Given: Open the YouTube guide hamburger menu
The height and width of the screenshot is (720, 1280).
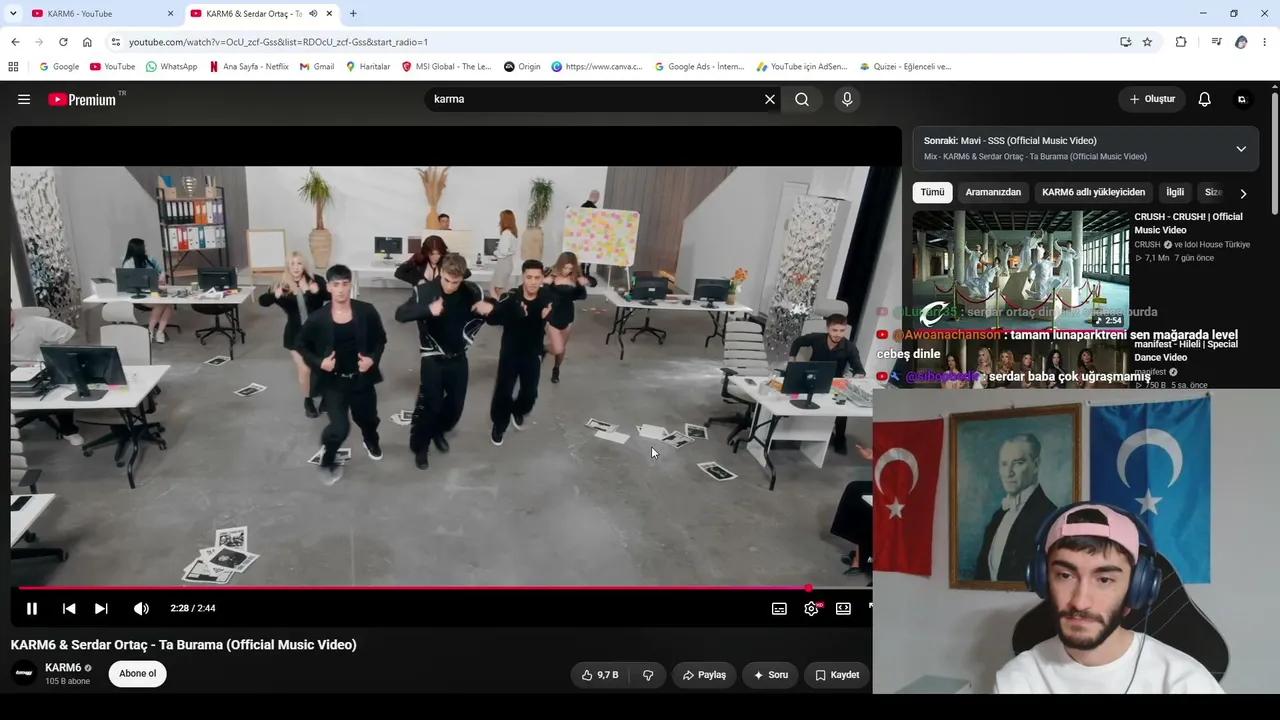Looking at the screenshot, I should (24, 99).
